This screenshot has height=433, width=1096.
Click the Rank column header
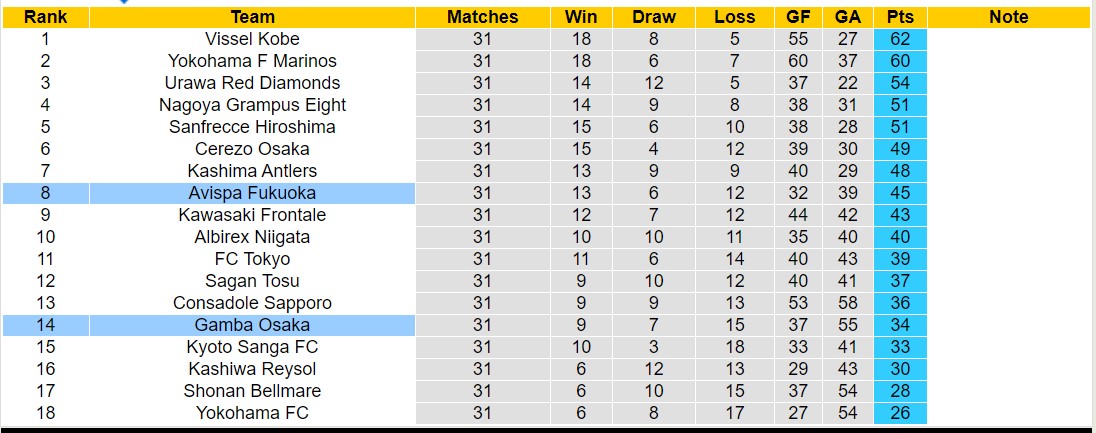click(45, 17)
